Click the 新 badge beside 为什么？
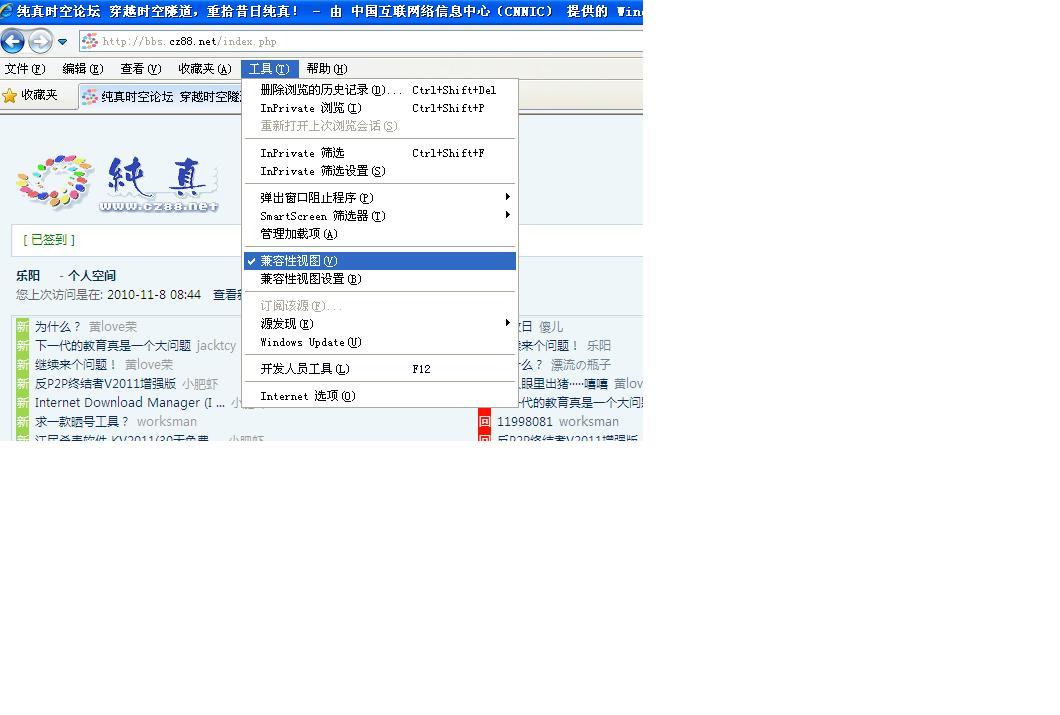Image resolution: width=1060 pixels, height=715 pixels. pyautogui.click(x=22, y=326)
